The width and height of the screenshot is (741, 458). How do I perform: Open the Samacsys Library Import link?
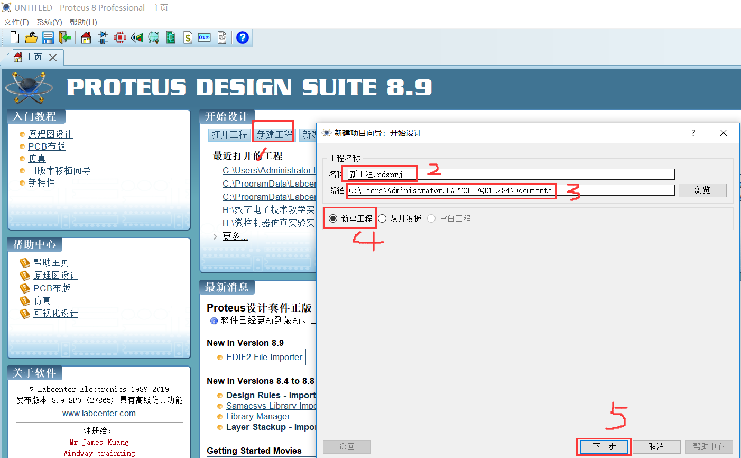point(271,406)
